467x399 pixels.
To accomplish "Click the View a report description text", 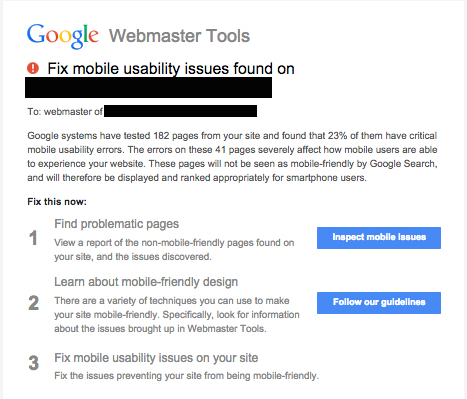I will click(174, 250).
